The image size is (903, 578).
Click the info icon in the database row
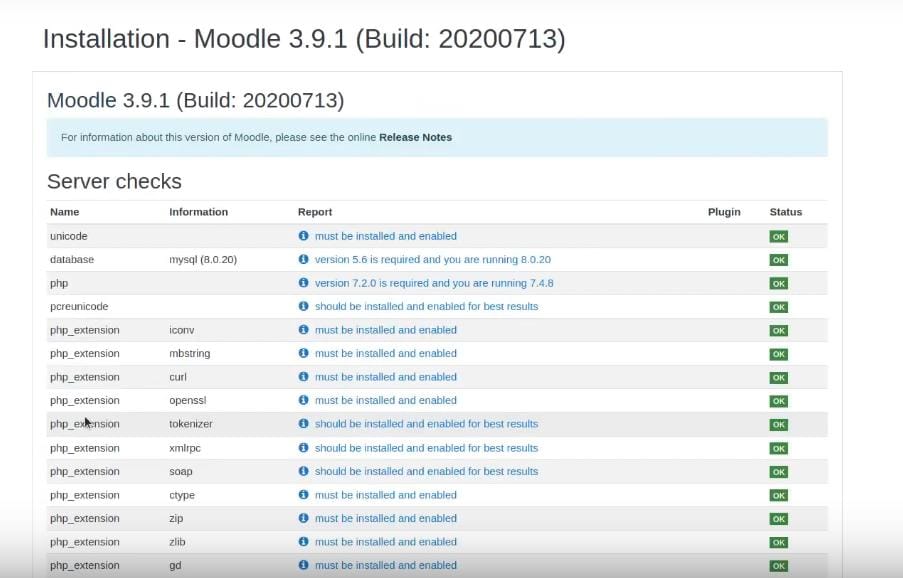coord(304,259)
